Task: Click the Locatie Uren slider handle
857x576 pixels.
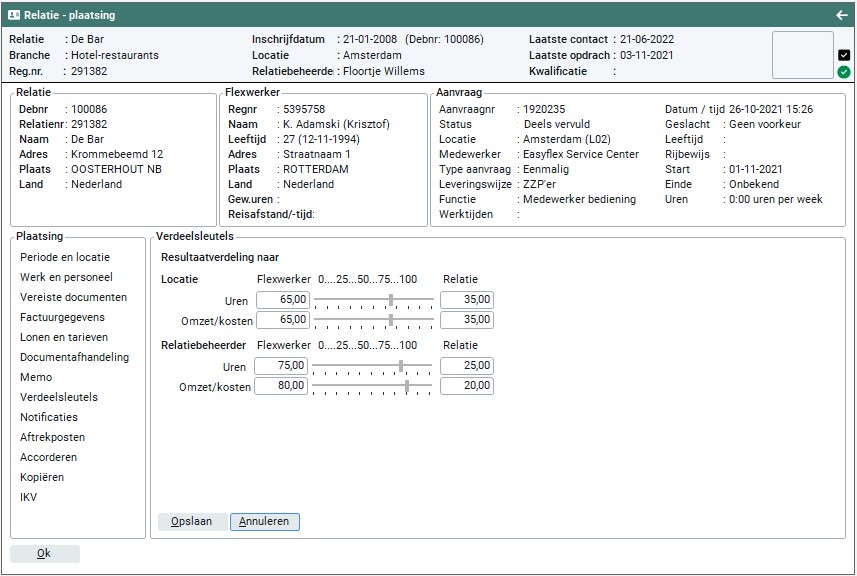Action: pos(391,299)
